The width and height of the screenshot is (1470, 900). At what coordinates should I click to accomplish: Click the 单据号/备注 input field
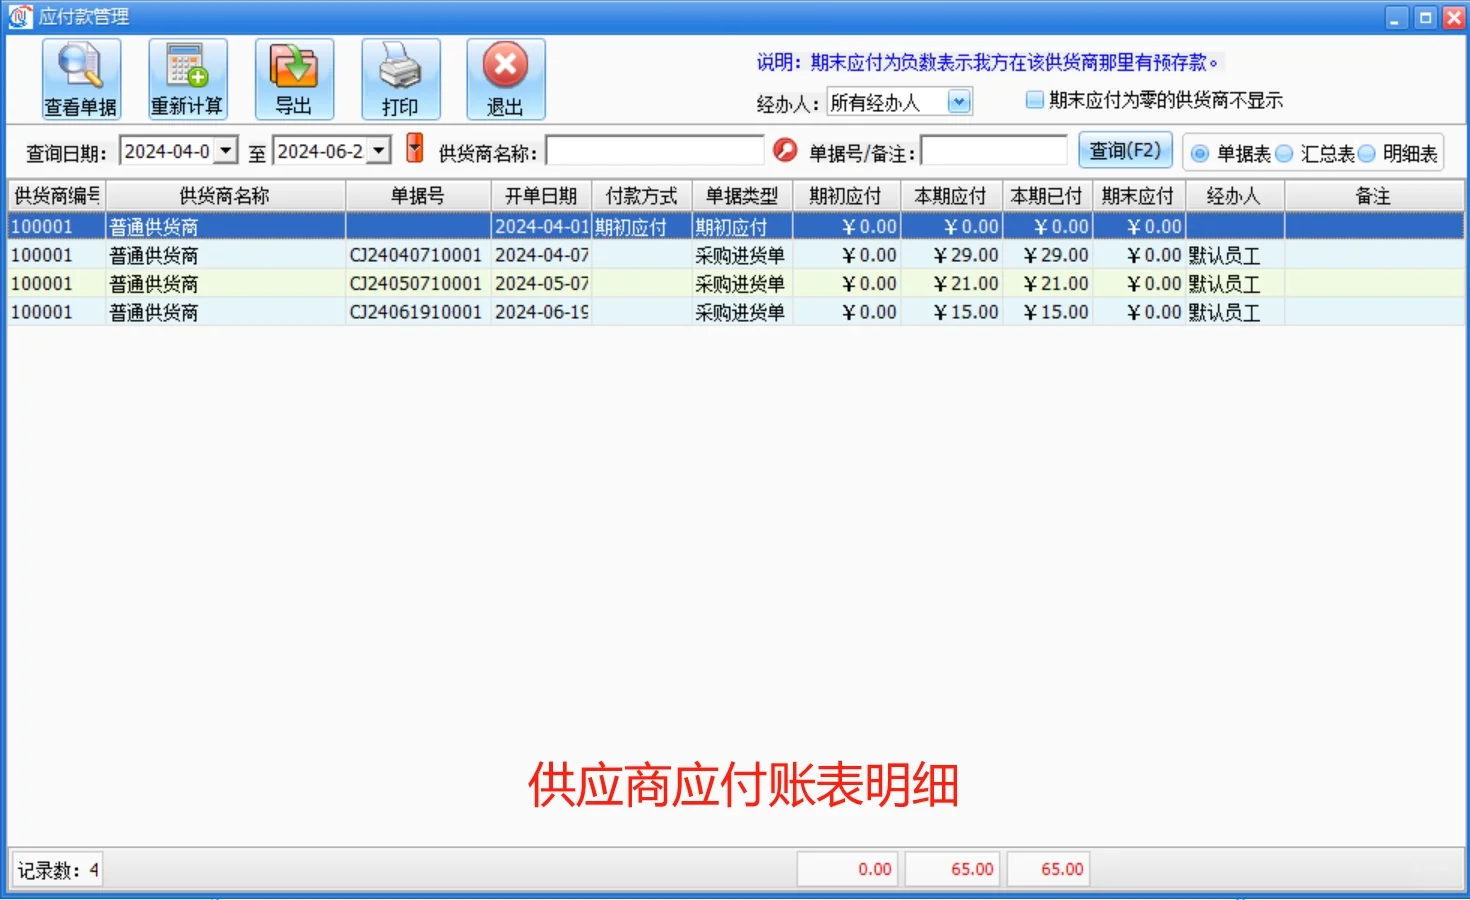pos(994,150)
